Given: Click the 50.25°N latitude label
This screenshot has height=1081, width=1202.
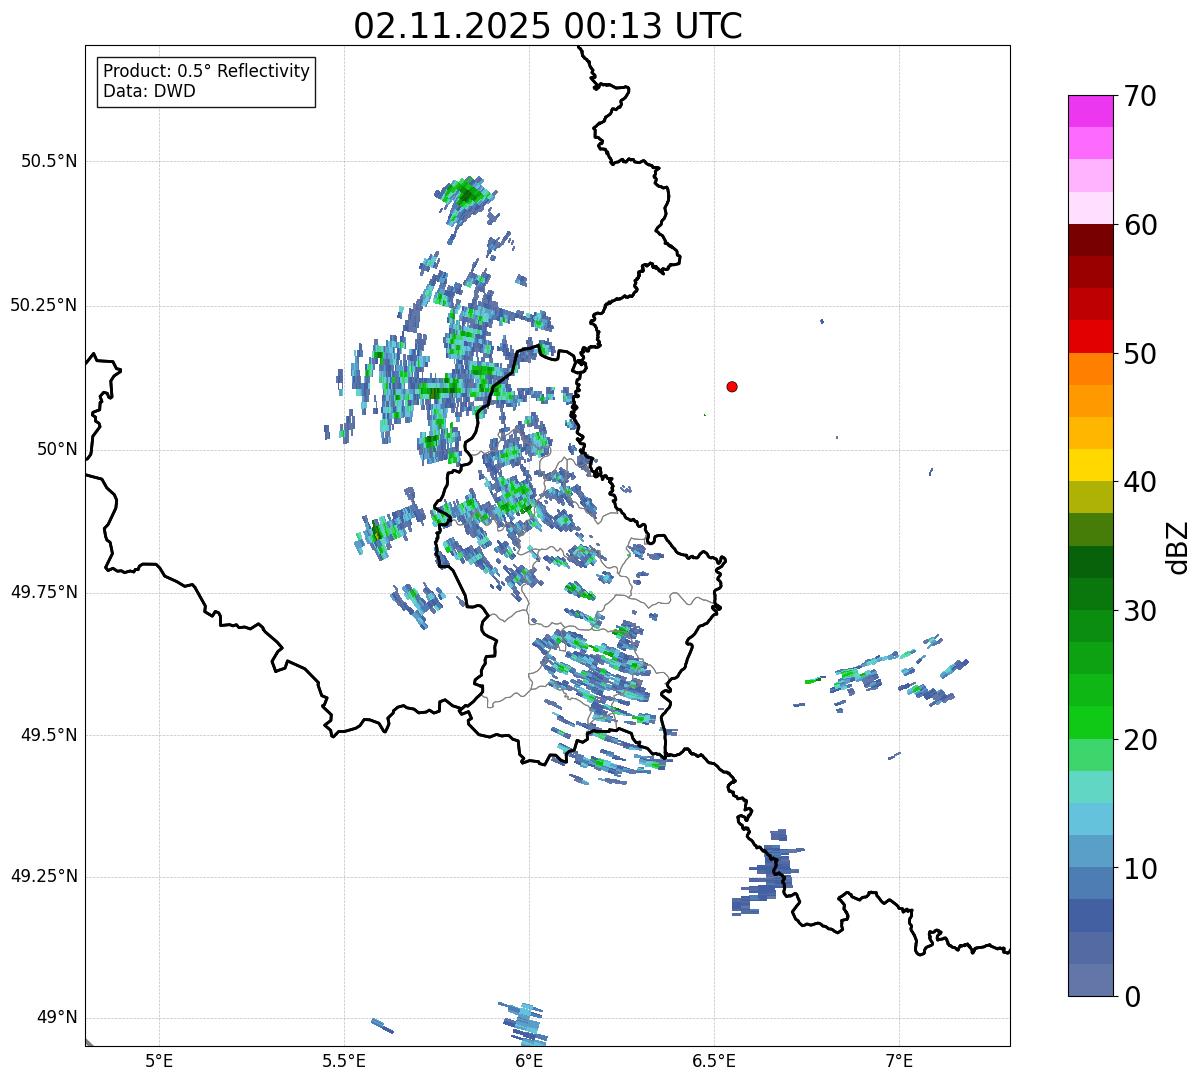Looking at the screenshot, I should pyautogui.click(x=44, y=305).
